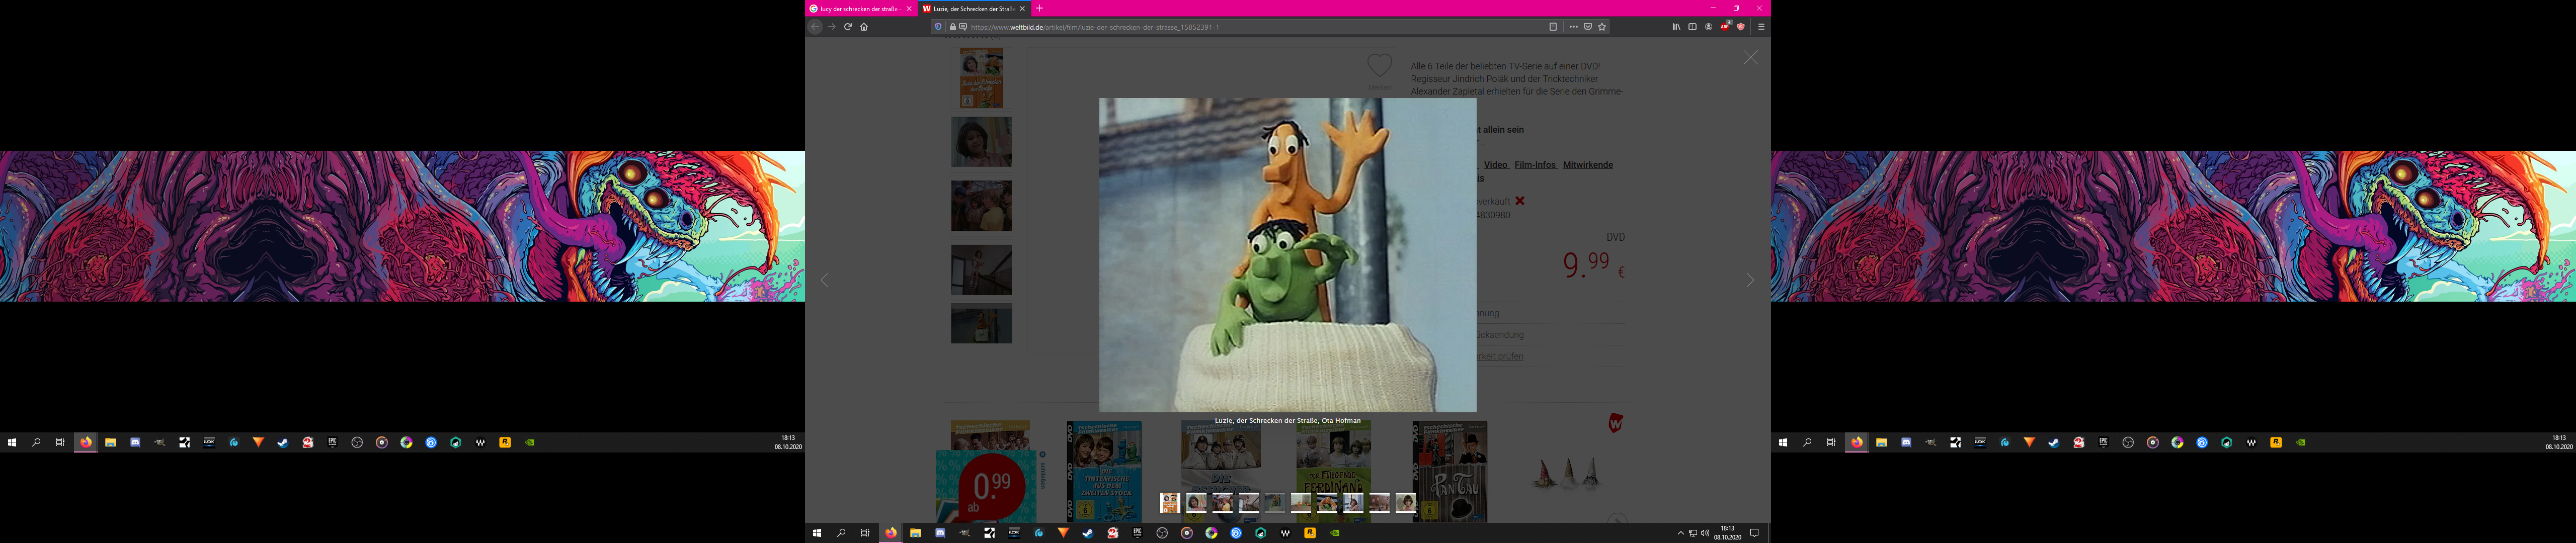Image resolution: width=2576 pixels, height=543 pixels.
Task: Click the Mitwirkende link
Action: coord(1587,165)
